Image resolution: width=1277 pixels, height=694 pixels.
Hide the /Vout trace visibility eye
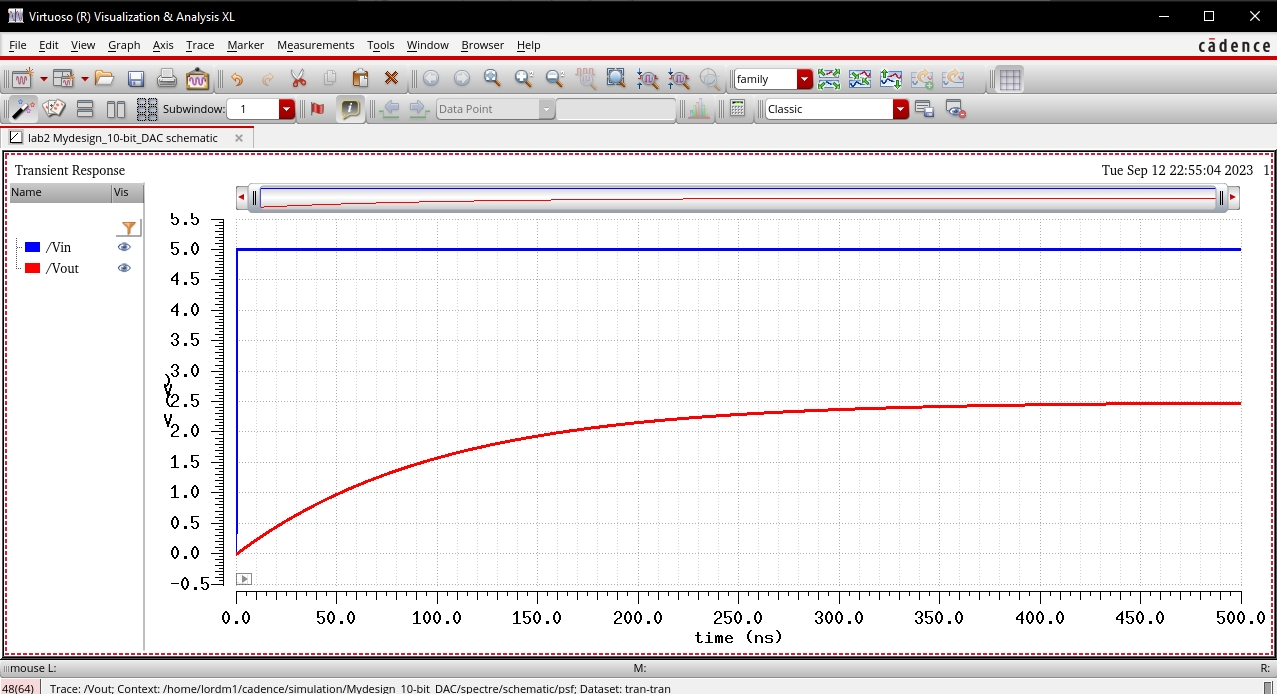124,268
